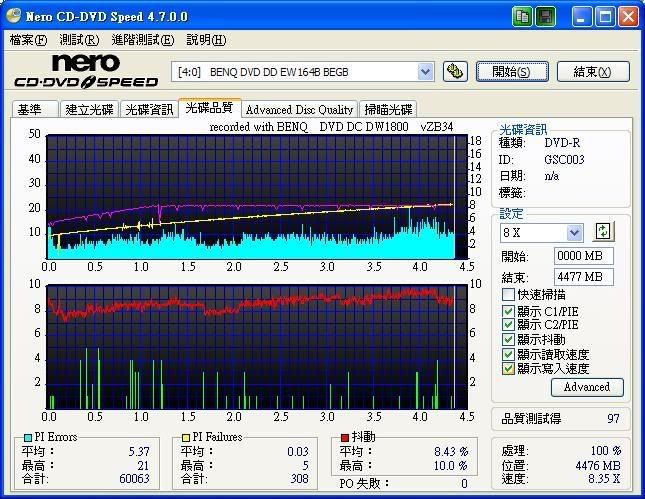Uncheck 顯示 C1/PIE checkbox
The image size is (645, 499).
508,311
